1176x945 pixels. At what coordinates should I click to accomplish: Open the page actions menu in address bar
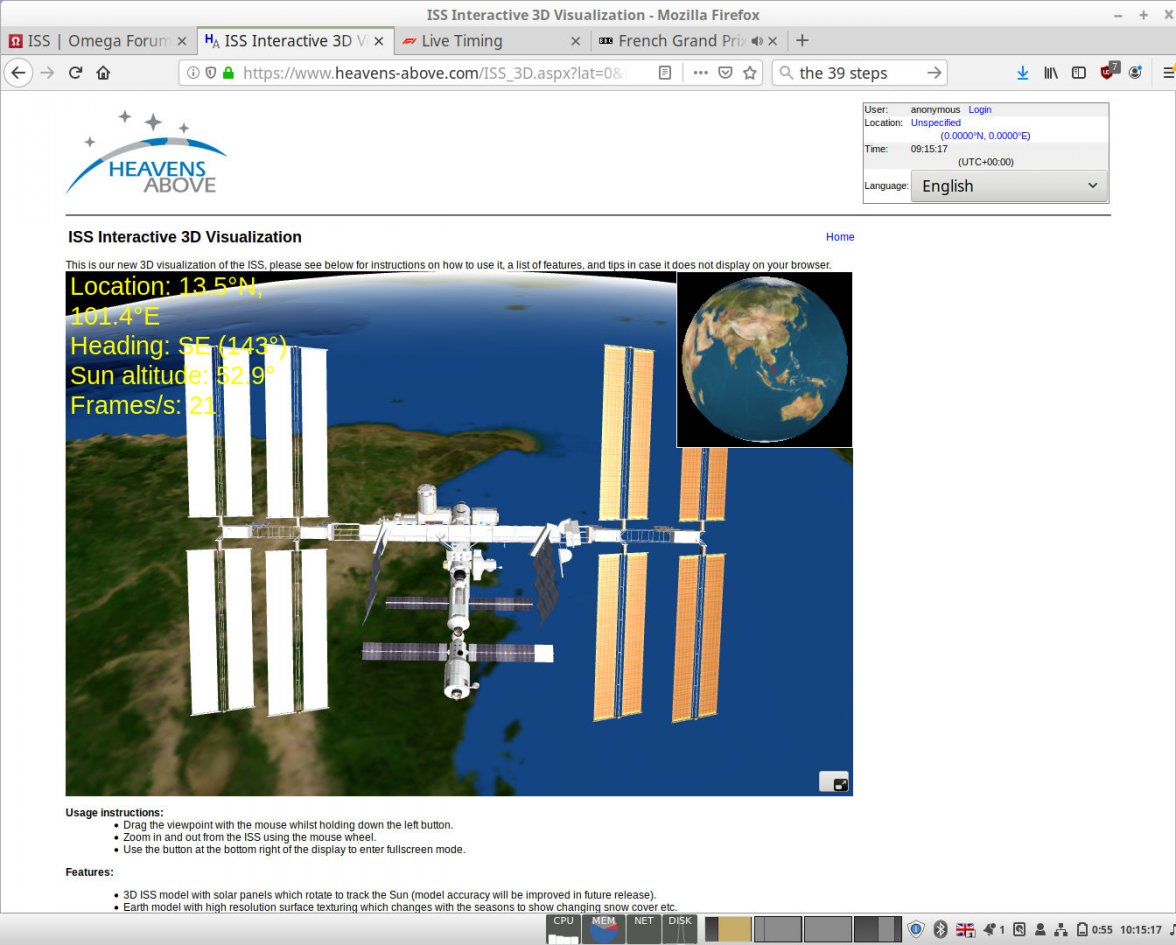(x=700, y=72)
